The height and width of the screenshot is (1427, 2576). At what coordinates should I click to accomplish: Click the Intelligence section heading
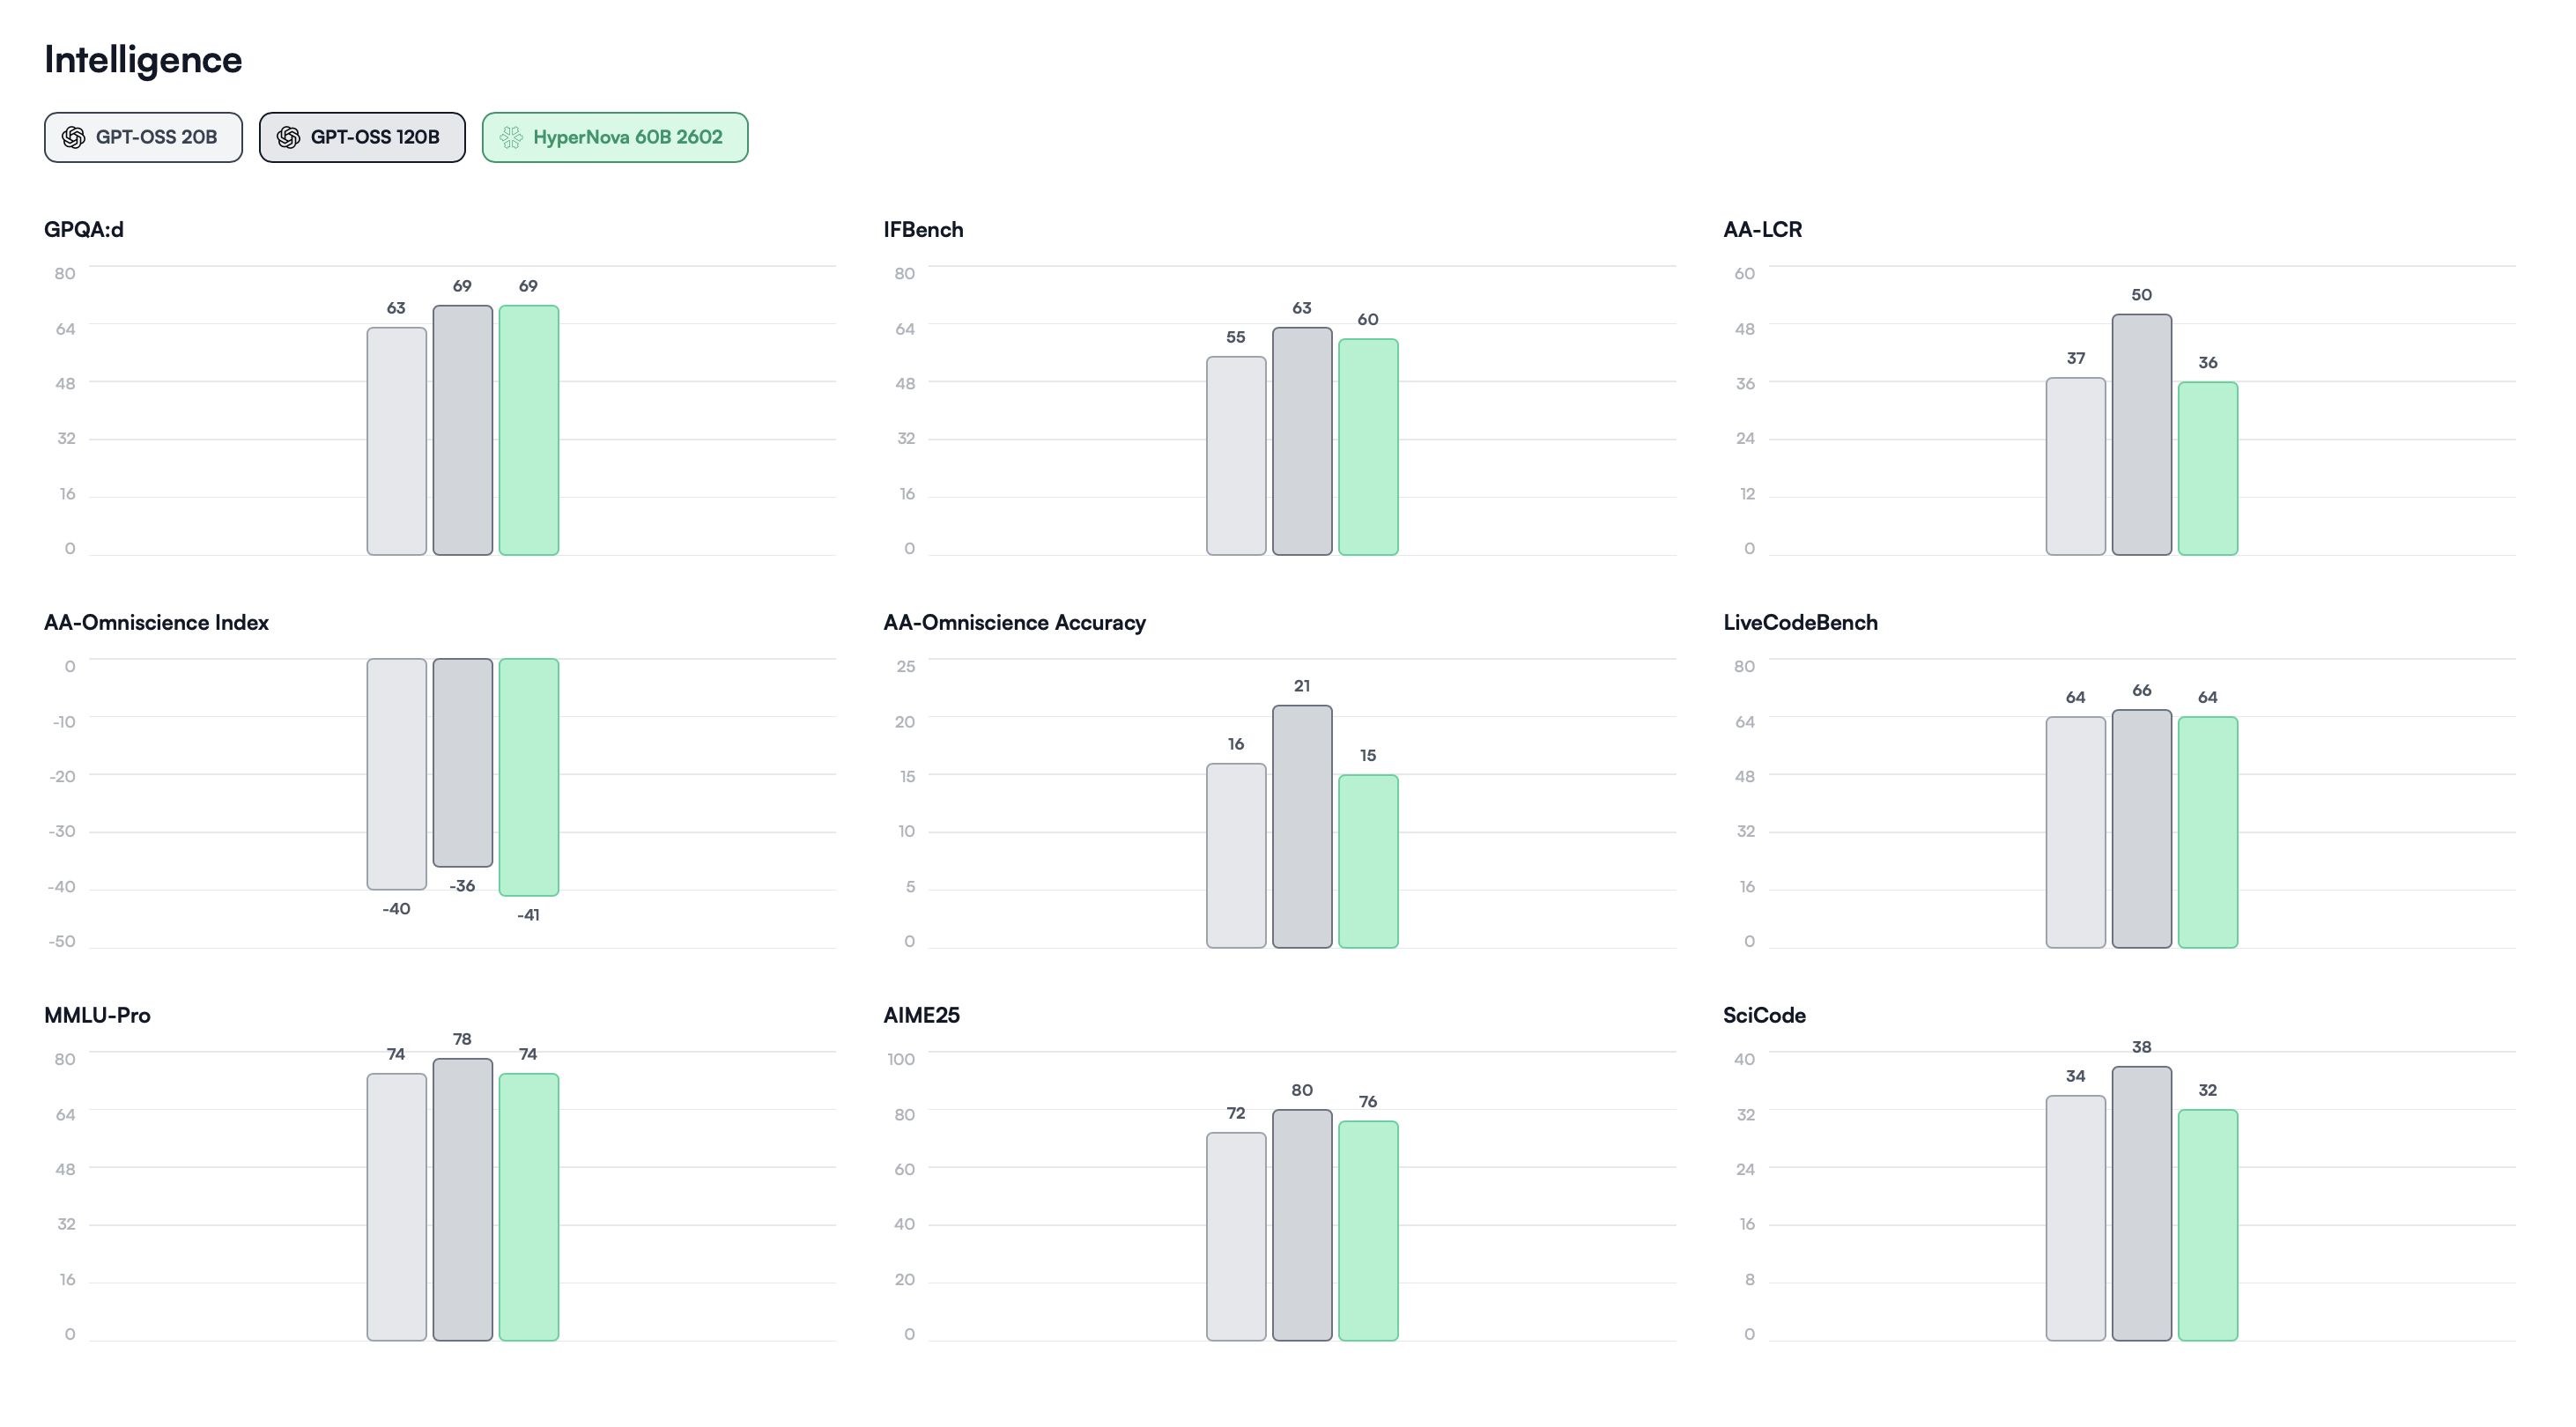[143, 60]
